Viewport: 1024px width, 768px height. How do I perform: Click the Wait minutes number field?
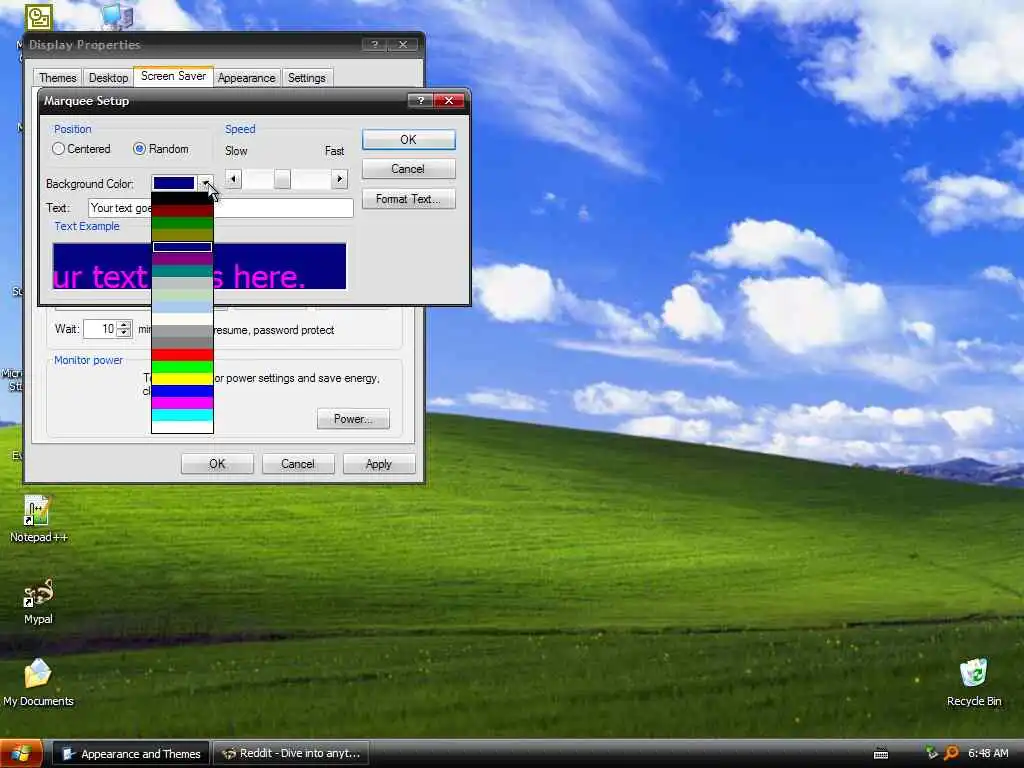(x=100, y=329)
